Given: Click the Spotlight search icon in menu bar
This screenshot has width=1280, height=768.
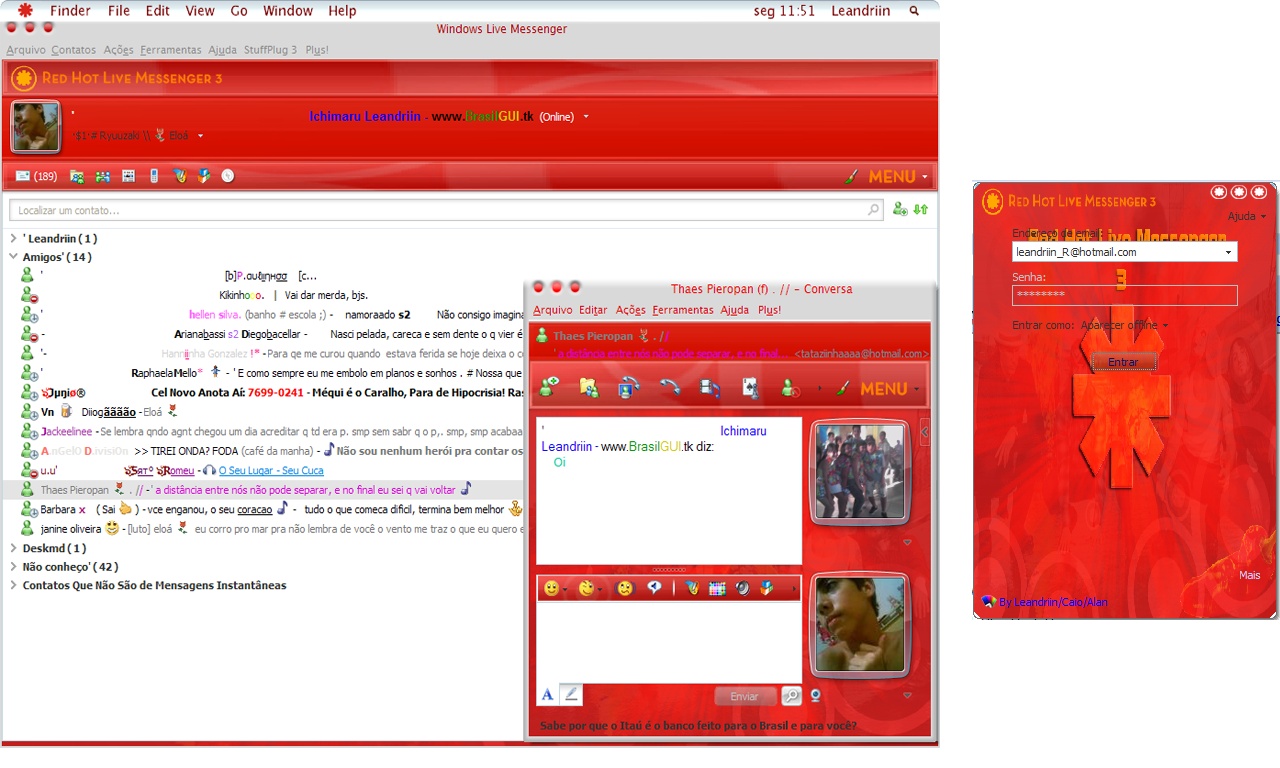Looking at the screenshot, I should [x=914, y=11].
